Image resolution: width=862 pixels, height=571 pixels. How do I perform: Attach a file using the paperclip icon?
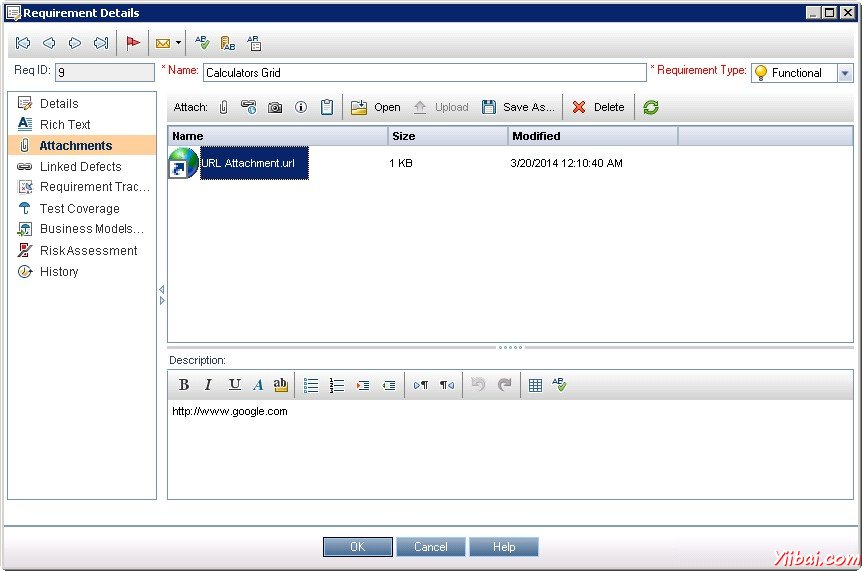point(223,107)
